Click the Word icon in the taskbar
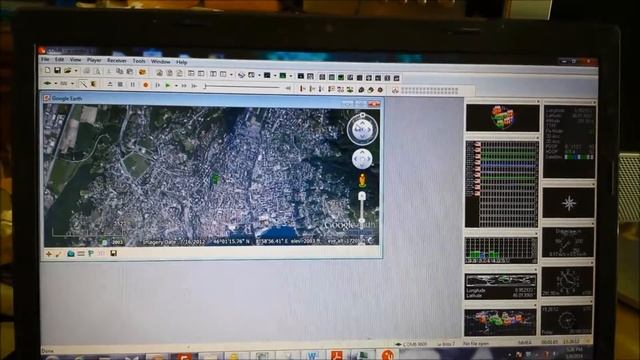The height and width of the screenshot is (360, 640). [312, 356]
